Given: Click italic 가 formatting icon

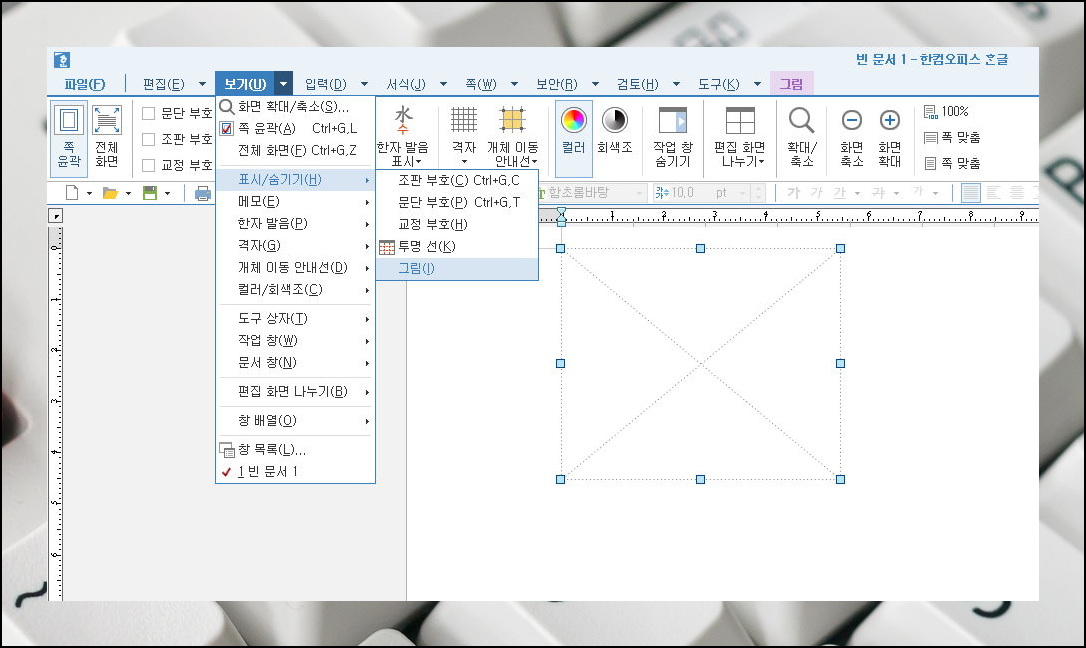Looking at the screenshot, I should coord(817,192).
